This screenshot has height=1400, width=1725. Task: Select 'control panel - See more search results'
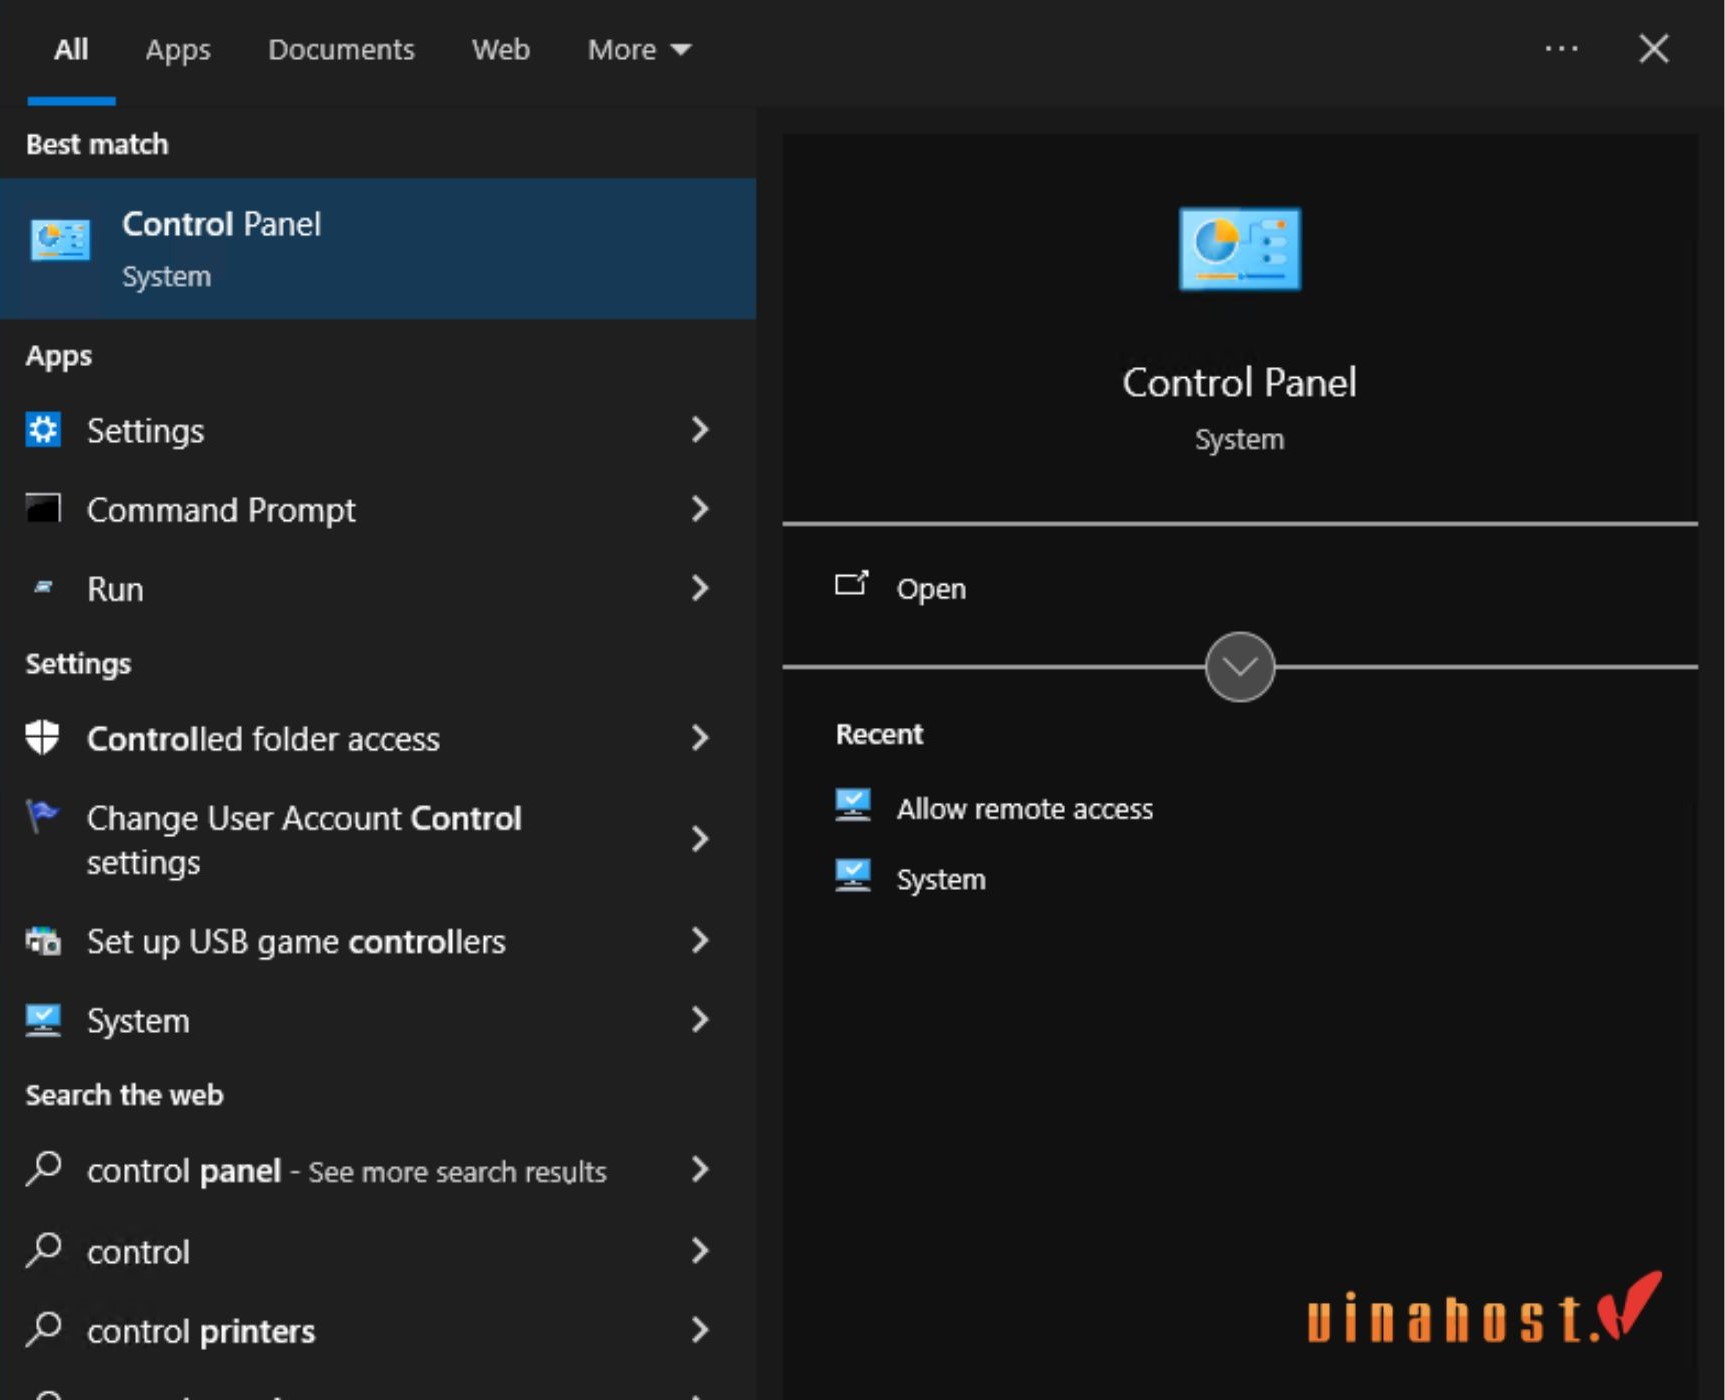(x=378, y=1170)
